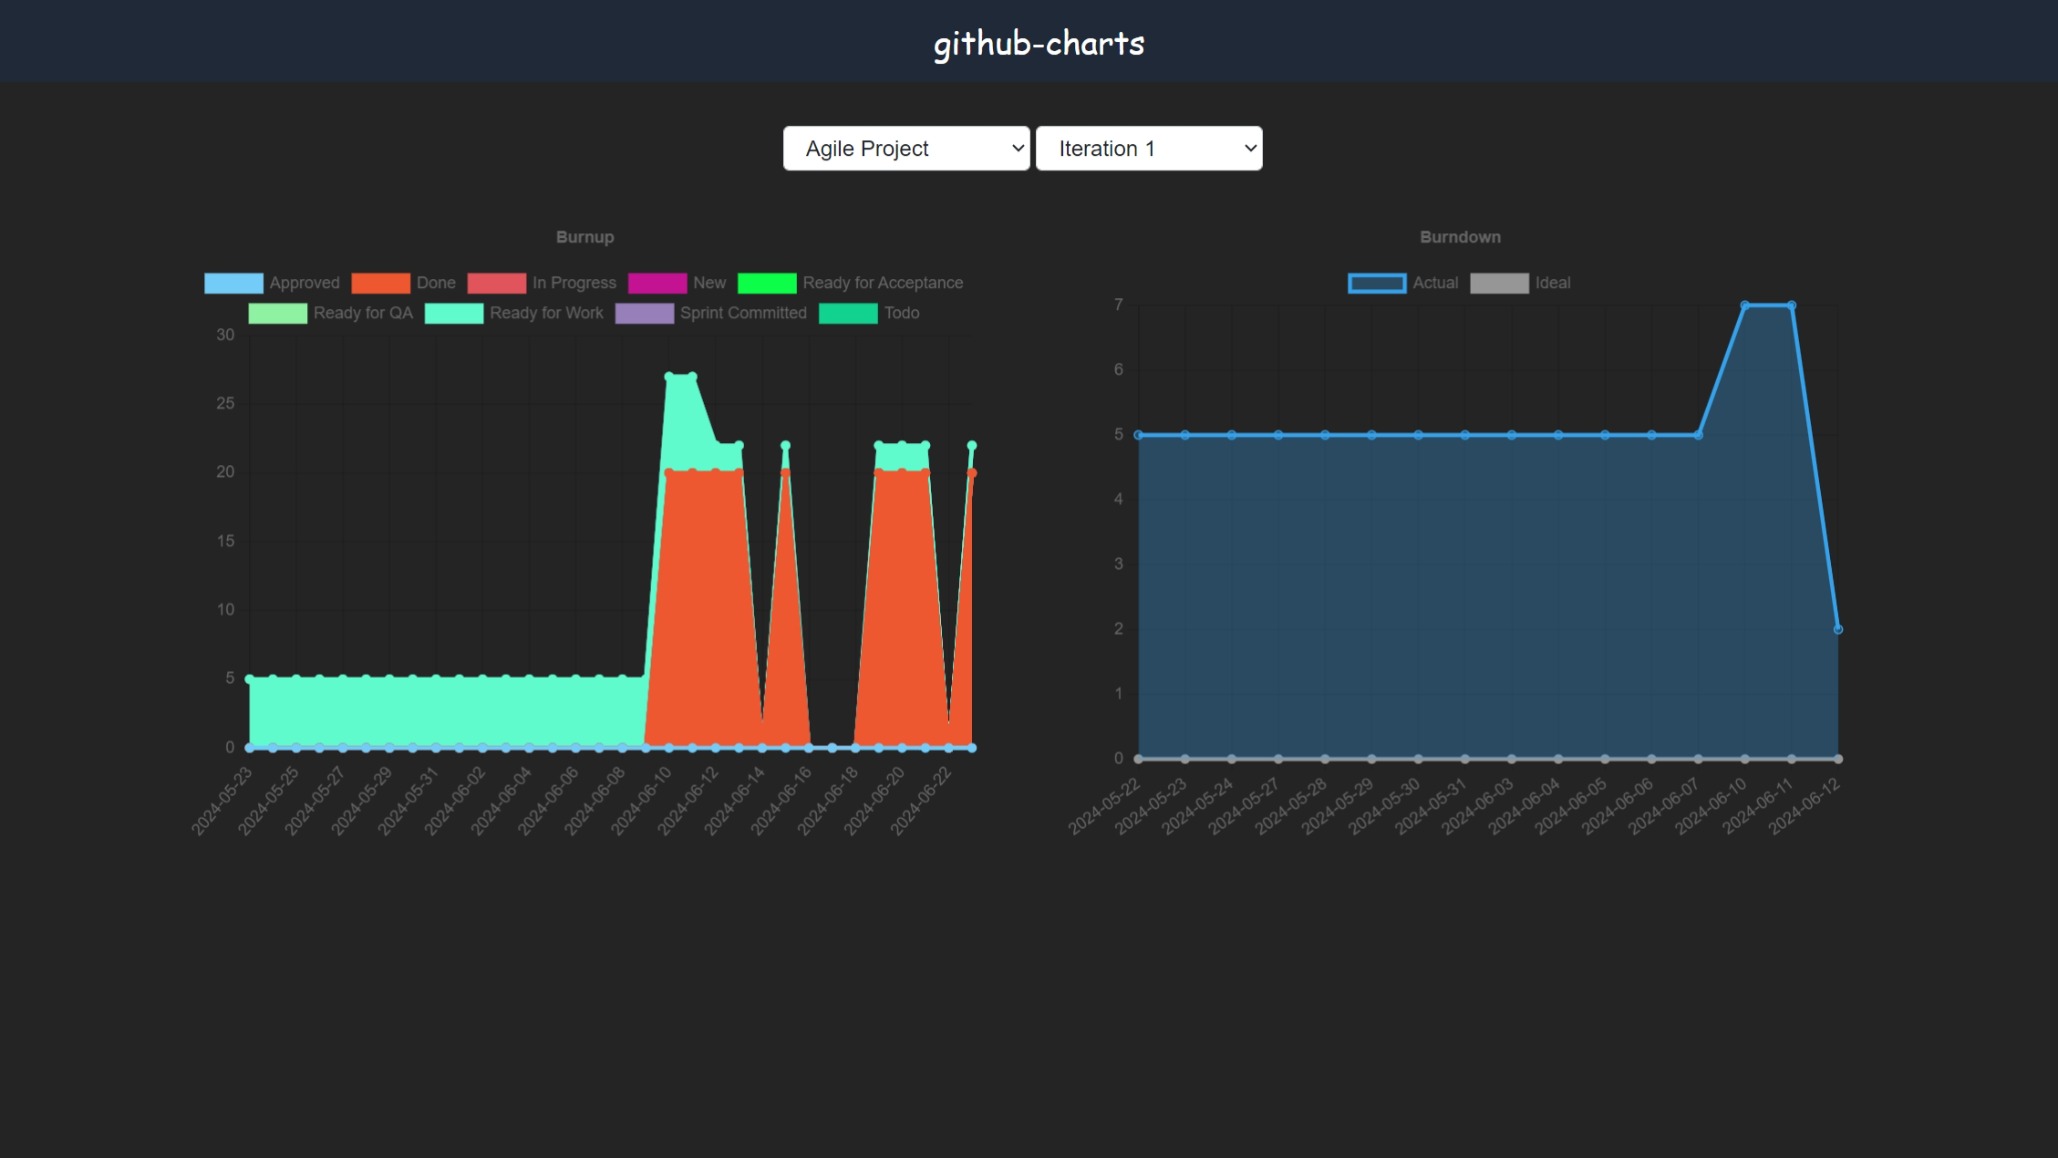Expand the Iteration 1 selector
This screenshot has width=2058, height=1158.
(1148, 148)
